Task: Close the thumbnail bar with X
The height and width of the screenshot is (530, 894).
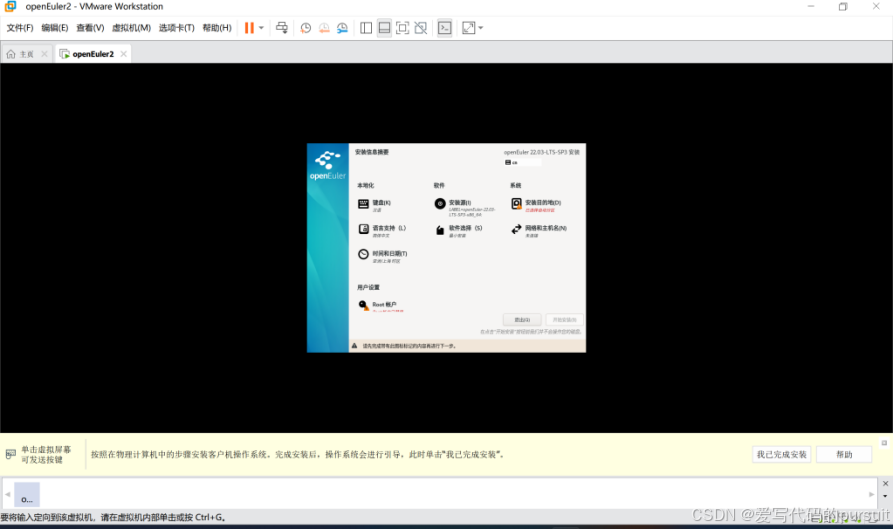Action: [885, 484]
